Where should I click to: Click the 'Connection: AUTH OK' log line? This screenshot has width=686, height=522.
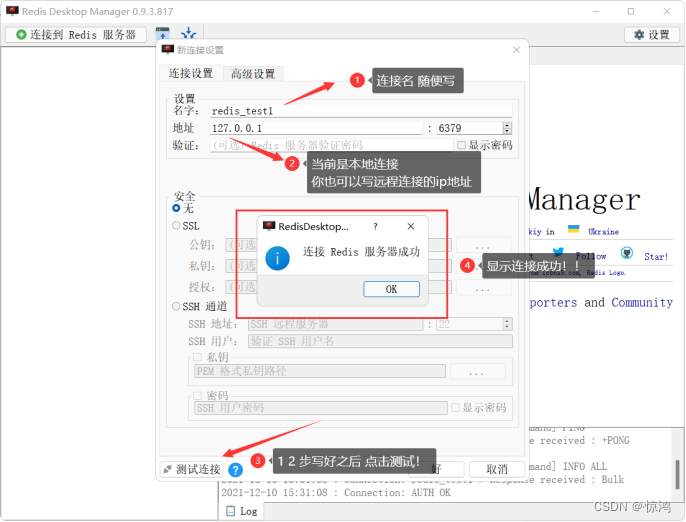click(x=336, y=493)
